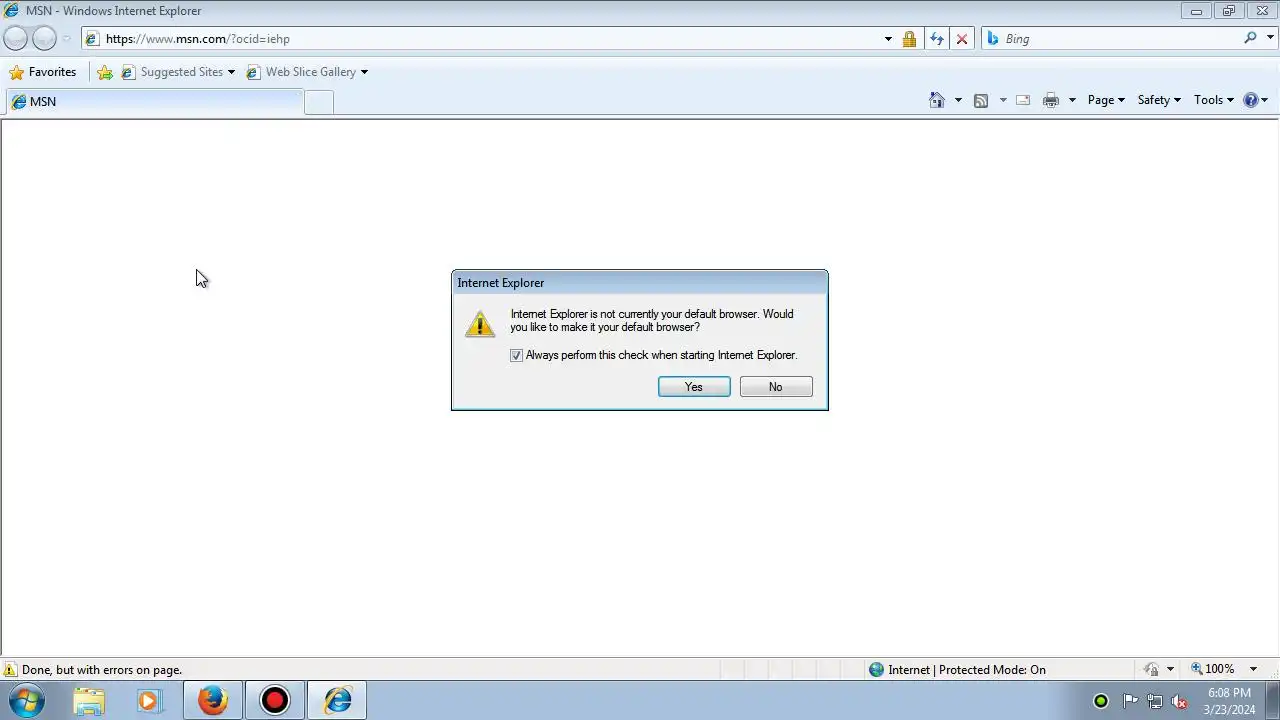Click the green circle tray icon
Screen dimensions: 1280x720
coord(1101,701)
